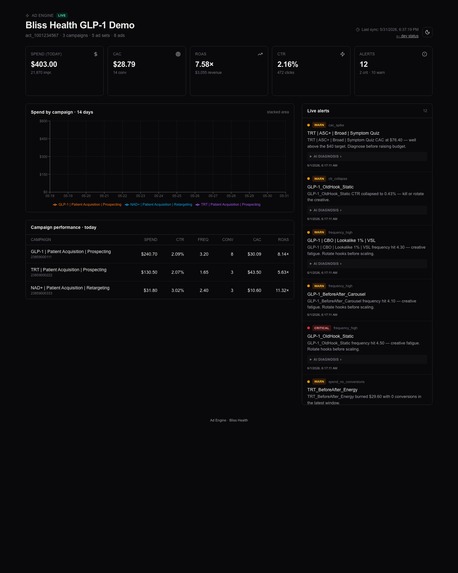Toggle TRT Prospecting series in chart legend
Screen dimensions: 458x573
[228, 205]
